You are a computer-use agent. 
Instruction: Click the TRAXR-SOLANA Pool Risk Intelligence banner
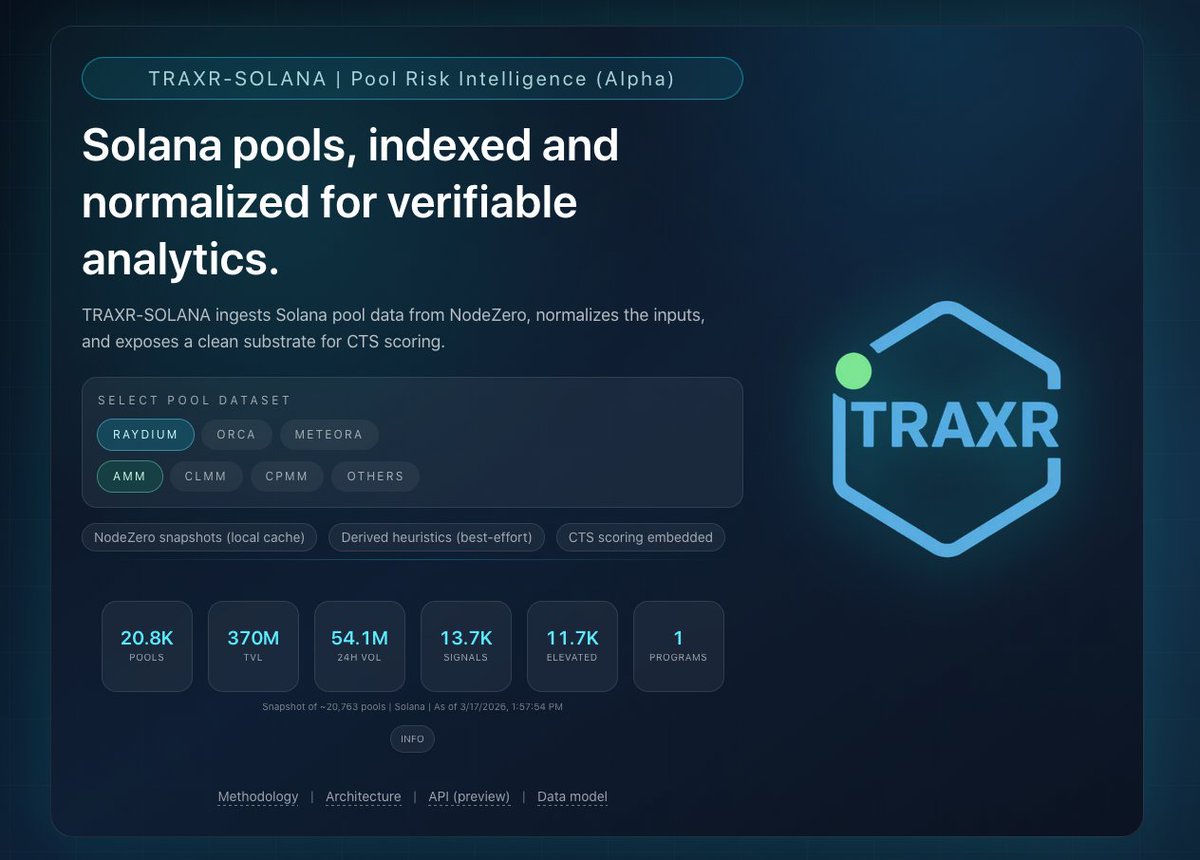412,78
